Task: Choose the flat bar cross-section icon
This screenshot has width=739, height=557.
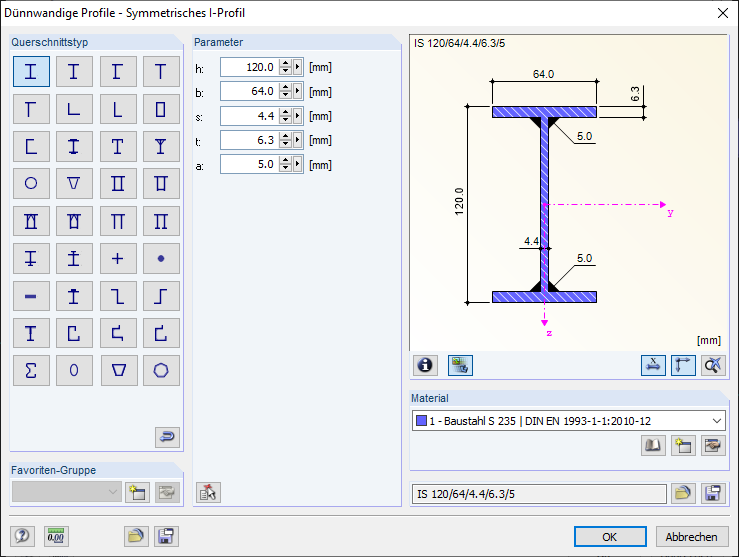Action: (x=31, y=296)
